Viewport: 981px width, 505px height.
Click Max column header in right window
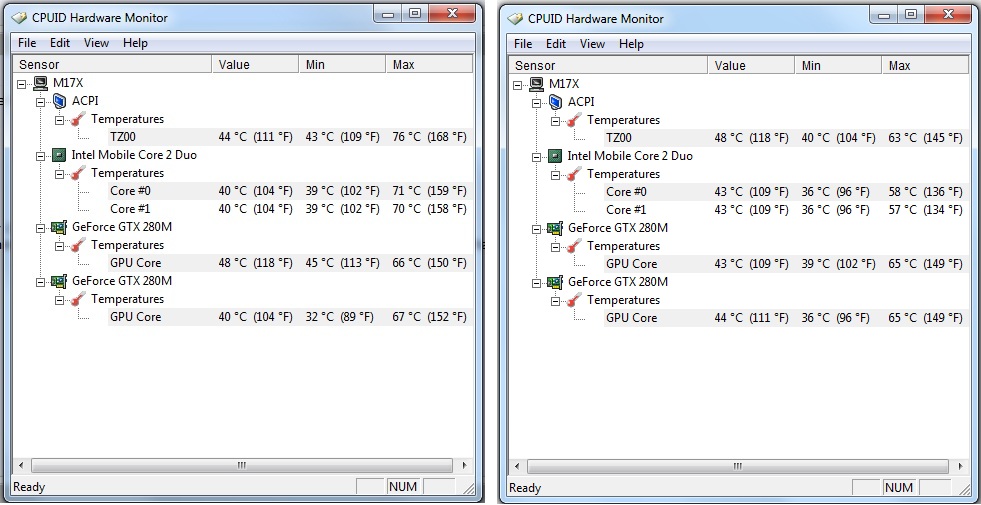point(925,66)
